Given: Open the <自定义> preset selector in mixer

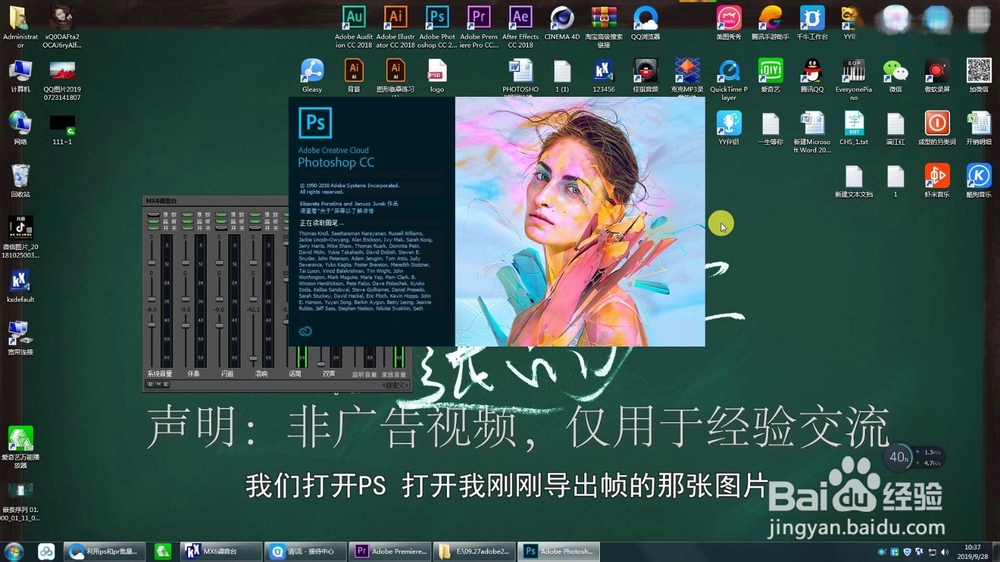Looking at the screenshot, I should coord(395,385).
